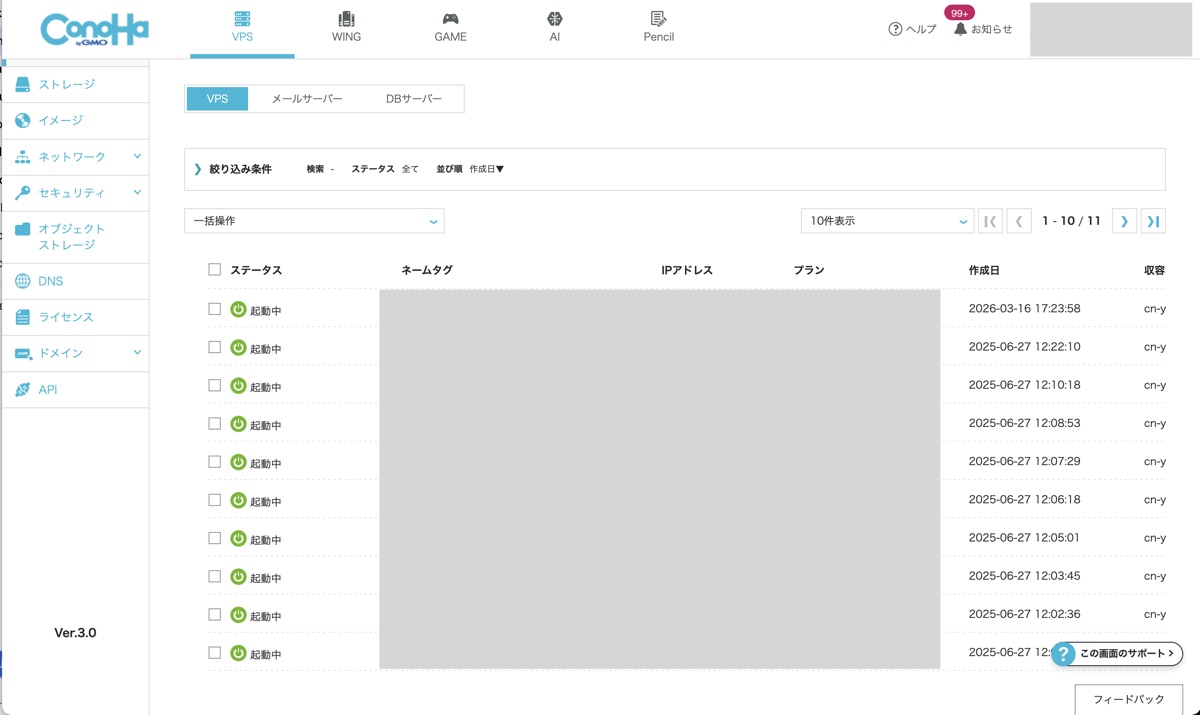Check the row created 2025-06-27 12:03:45
This screenshot has width=1200, height=715.
[x=214, y=576]
